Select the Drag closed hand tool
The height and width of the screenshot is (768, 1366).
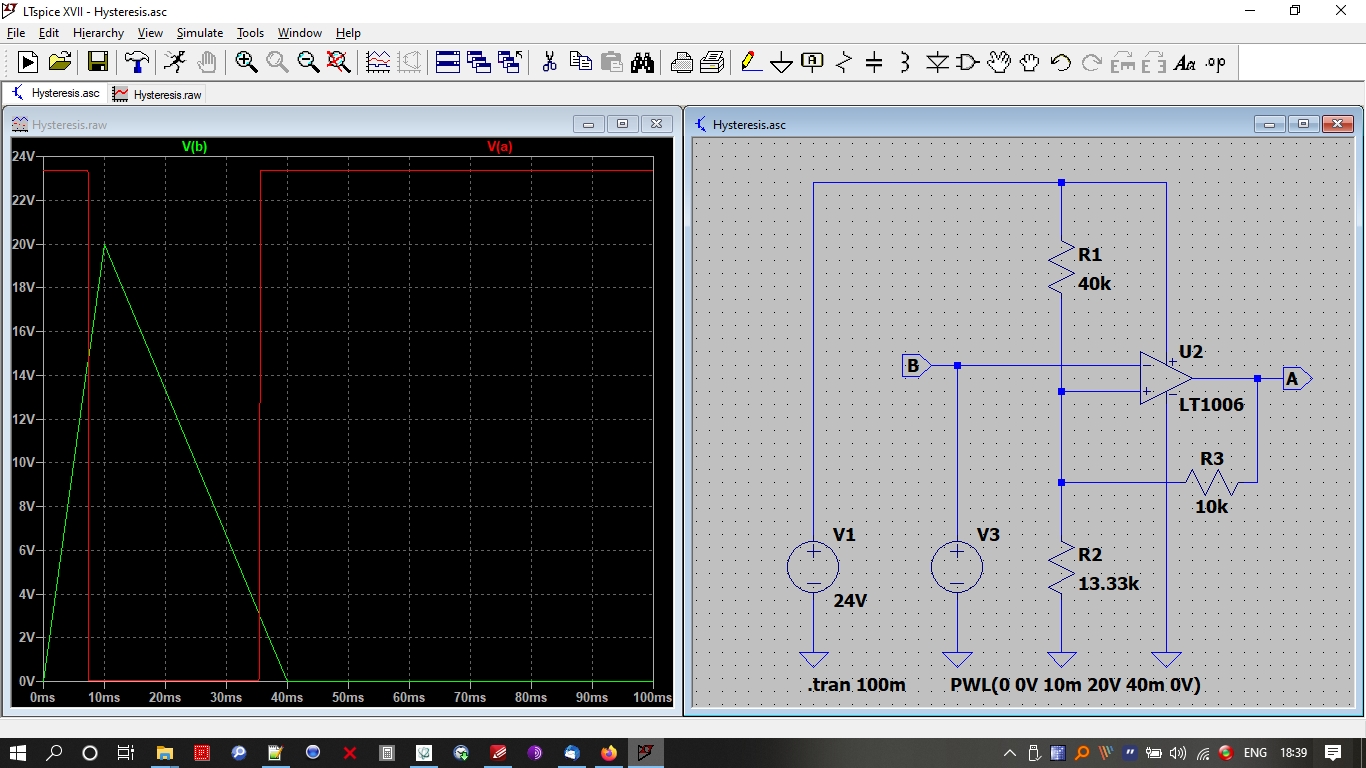[x=1030, y=62]
